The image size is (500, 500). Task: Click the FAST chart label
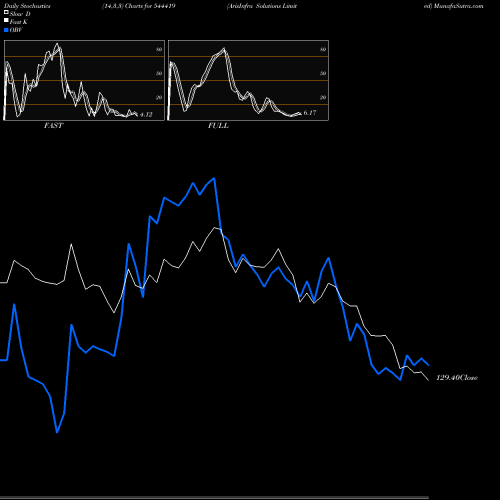[x=53, y=126]
